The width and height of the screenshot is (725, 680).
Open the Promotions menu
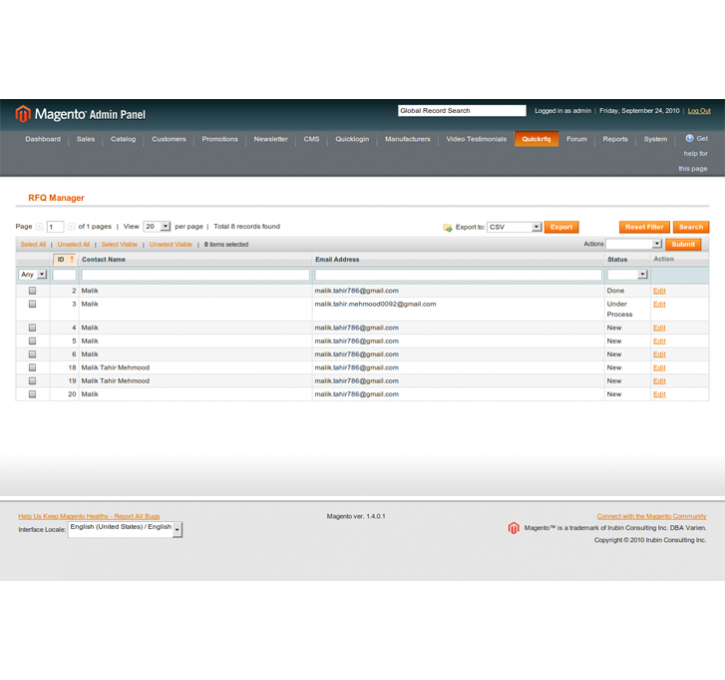click(x=220, y=139)
